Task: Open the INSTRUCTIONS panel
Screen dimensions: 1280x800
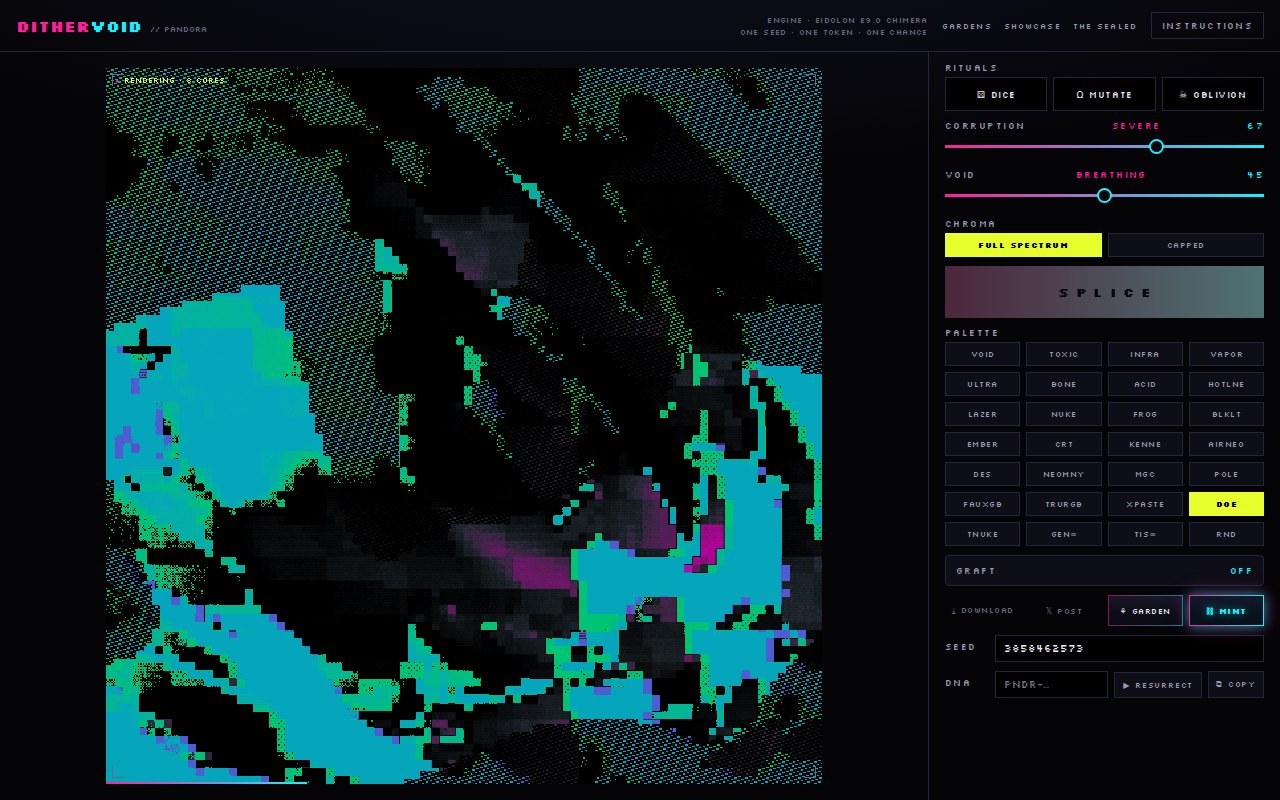Action: point(1207,26)
